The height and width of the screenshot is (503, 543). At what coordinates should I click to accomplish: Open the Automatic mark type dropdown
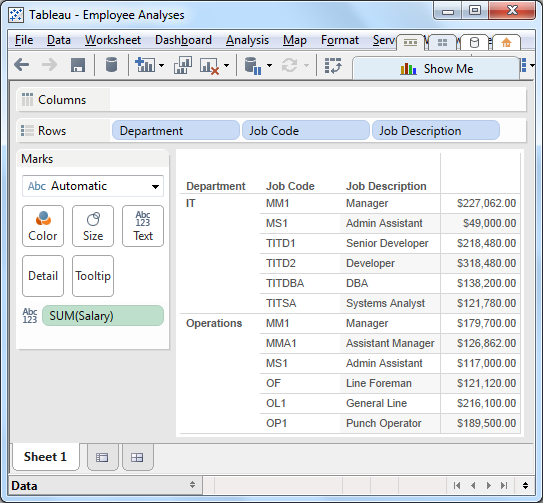tap(93, 186)
